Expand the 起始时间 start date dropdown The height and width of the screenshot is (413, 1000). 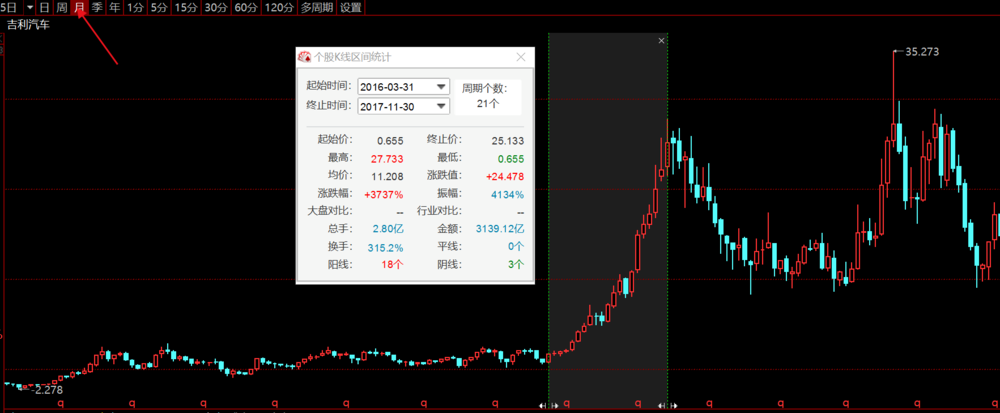pyautogui.click(x=441, y=87)
